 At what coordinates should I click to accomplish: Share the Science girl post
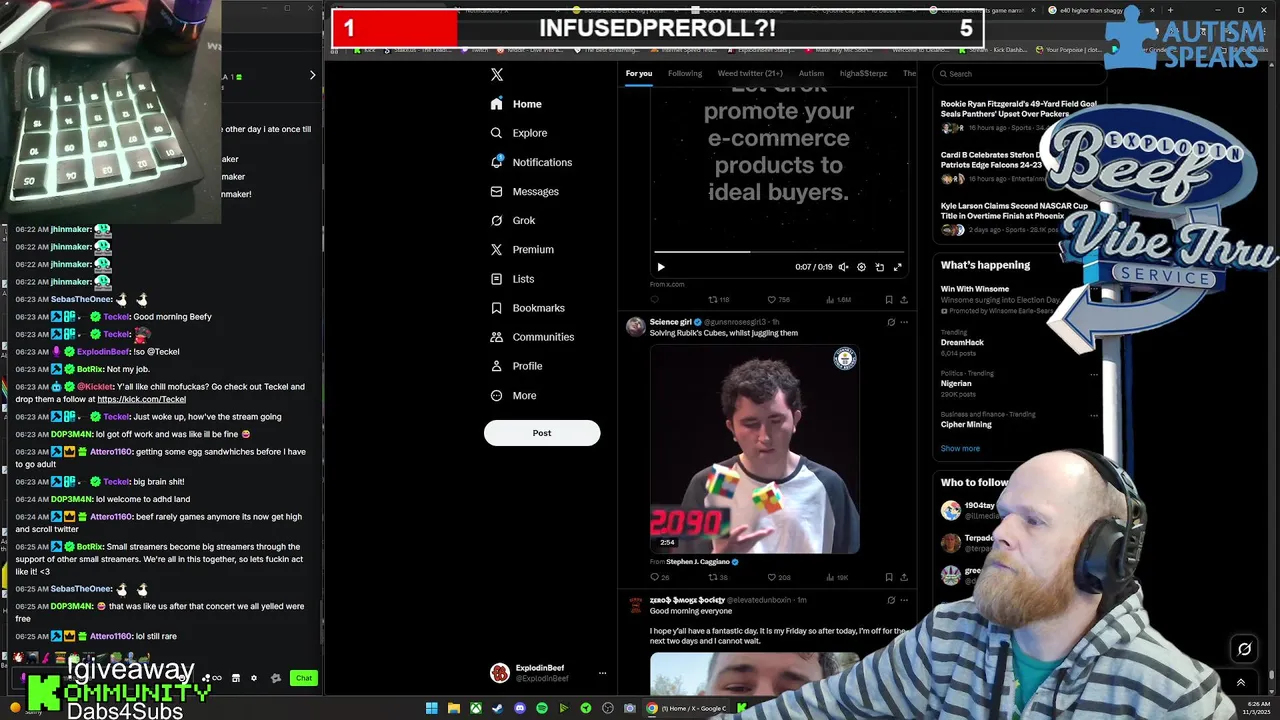[904, 577]
